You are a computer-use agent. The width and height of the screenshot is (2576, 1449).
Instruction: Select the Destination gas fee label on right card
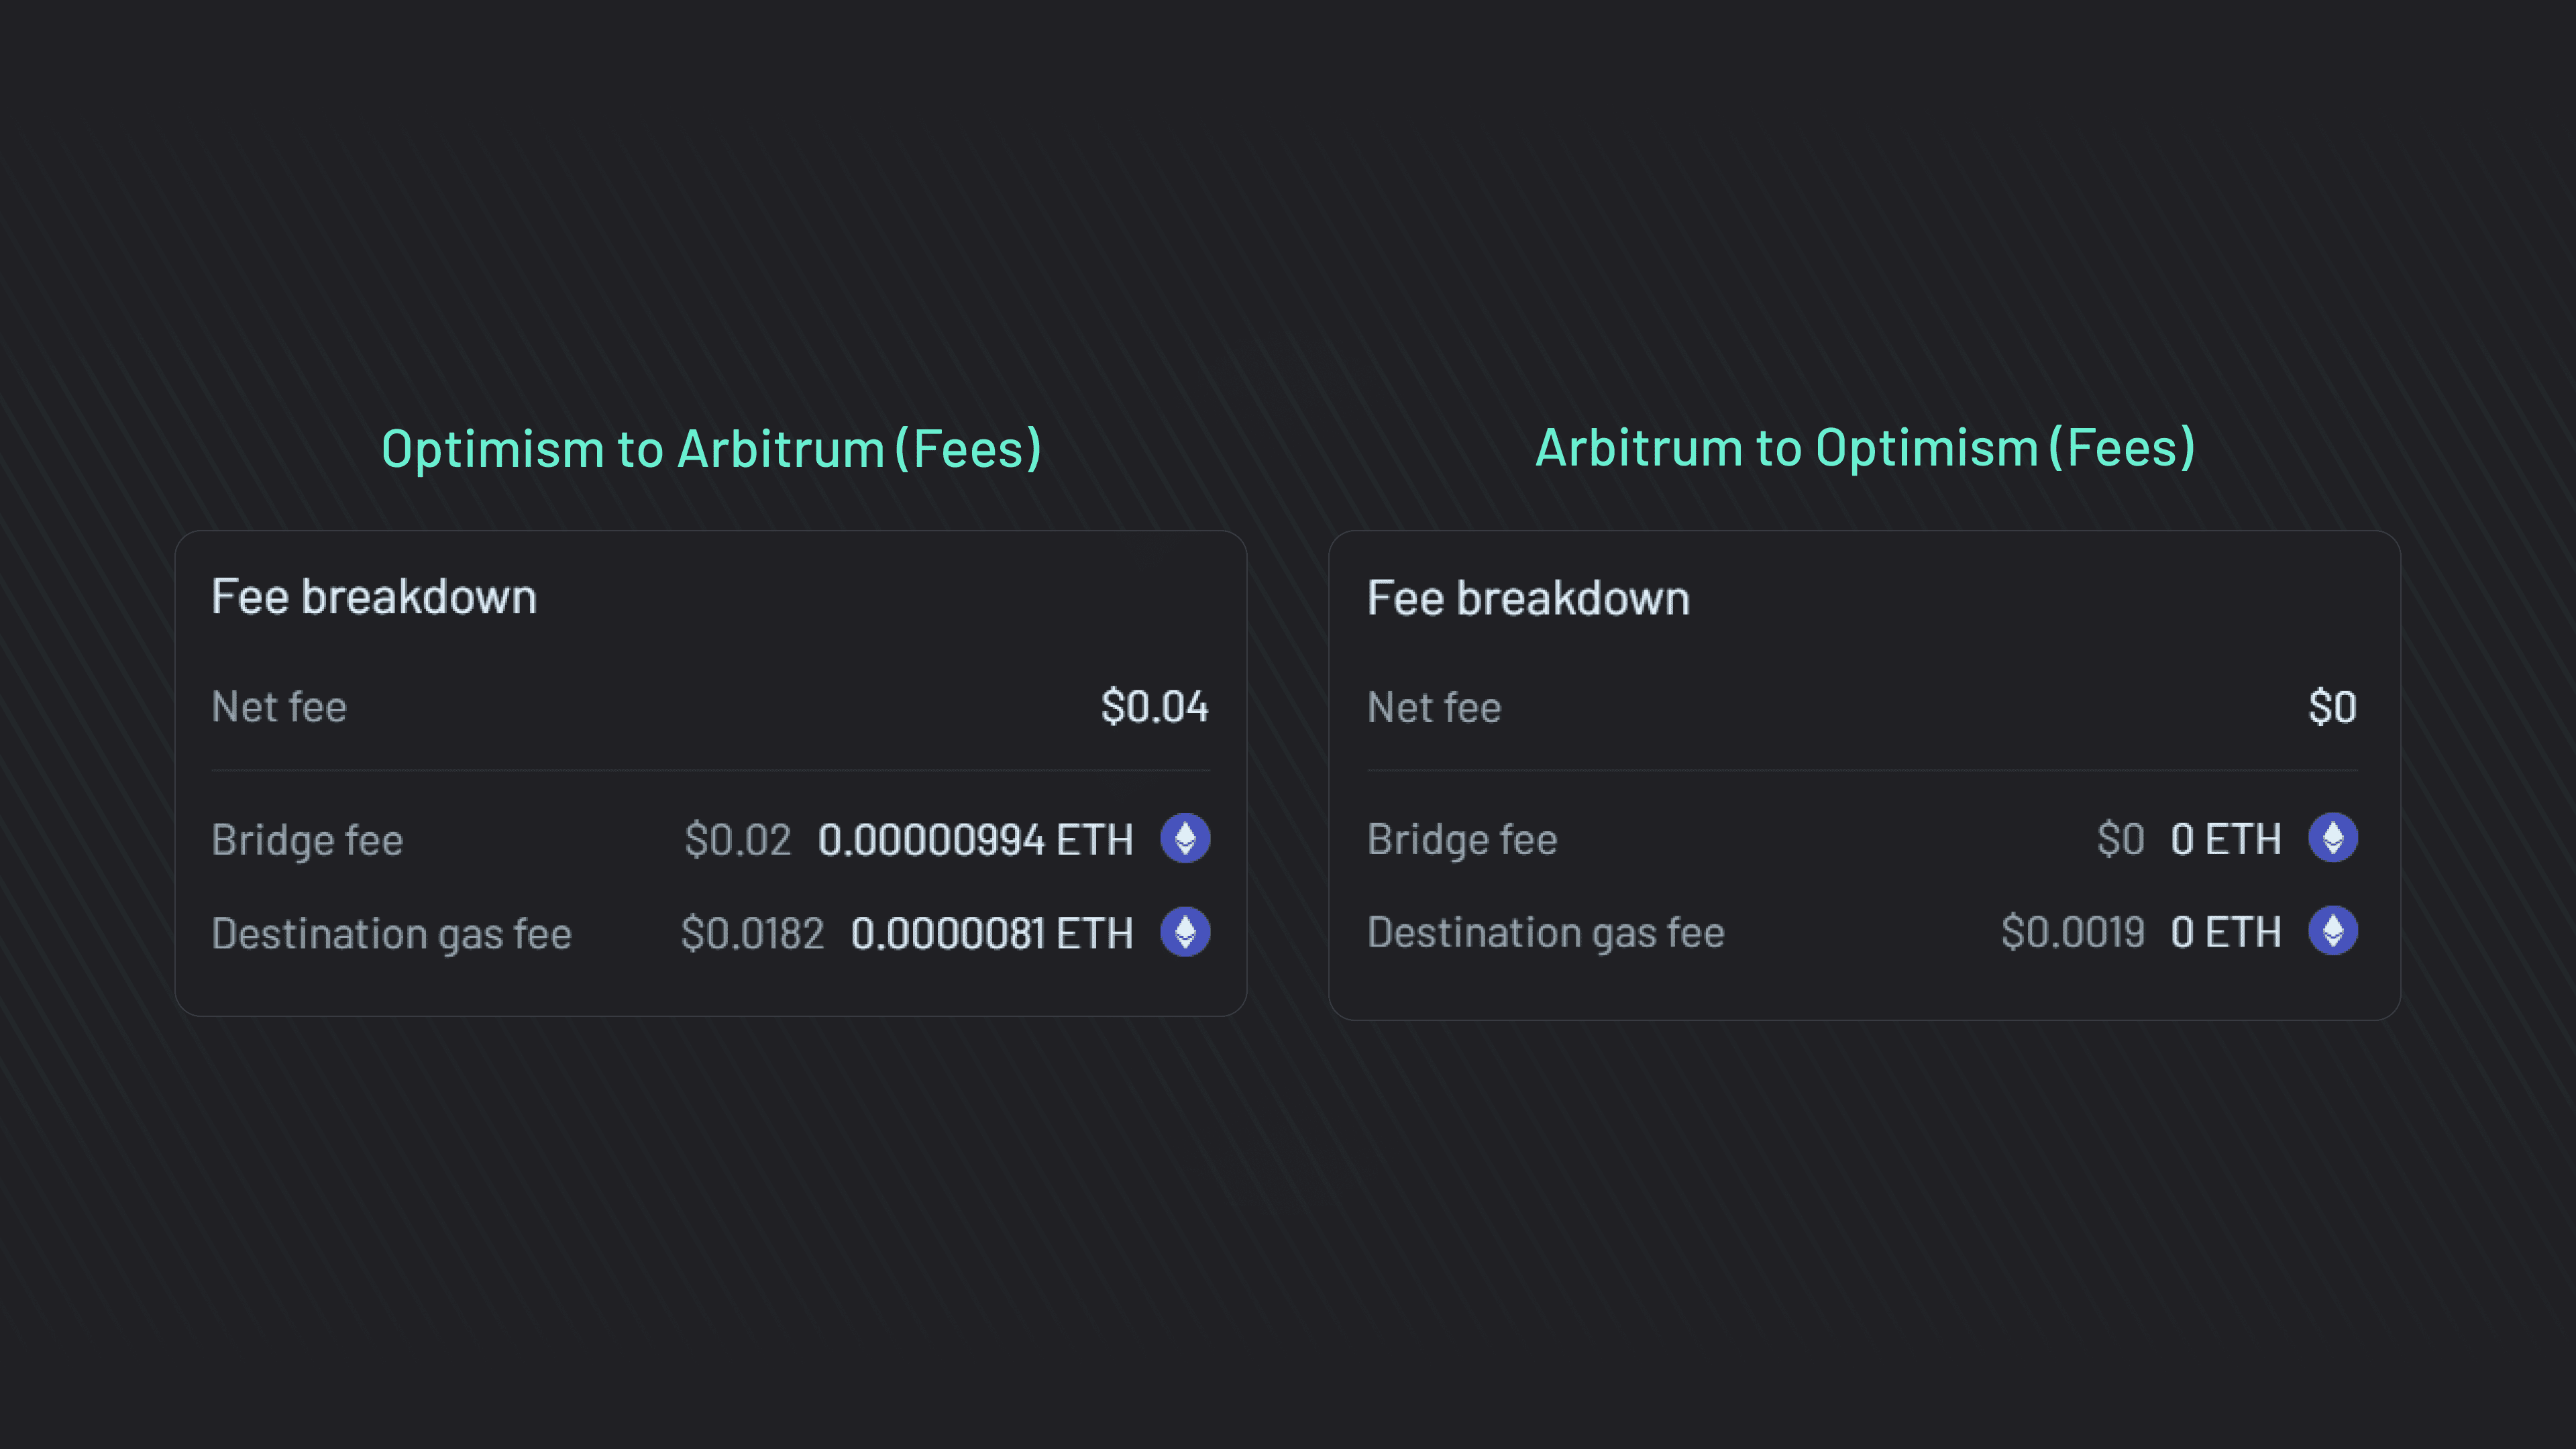click(x=1545, y=932)
